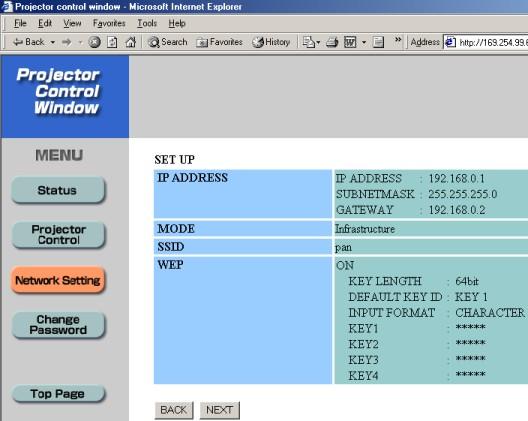
Task: Click the Edit with Word icon
Action: [x=350, y=42]
